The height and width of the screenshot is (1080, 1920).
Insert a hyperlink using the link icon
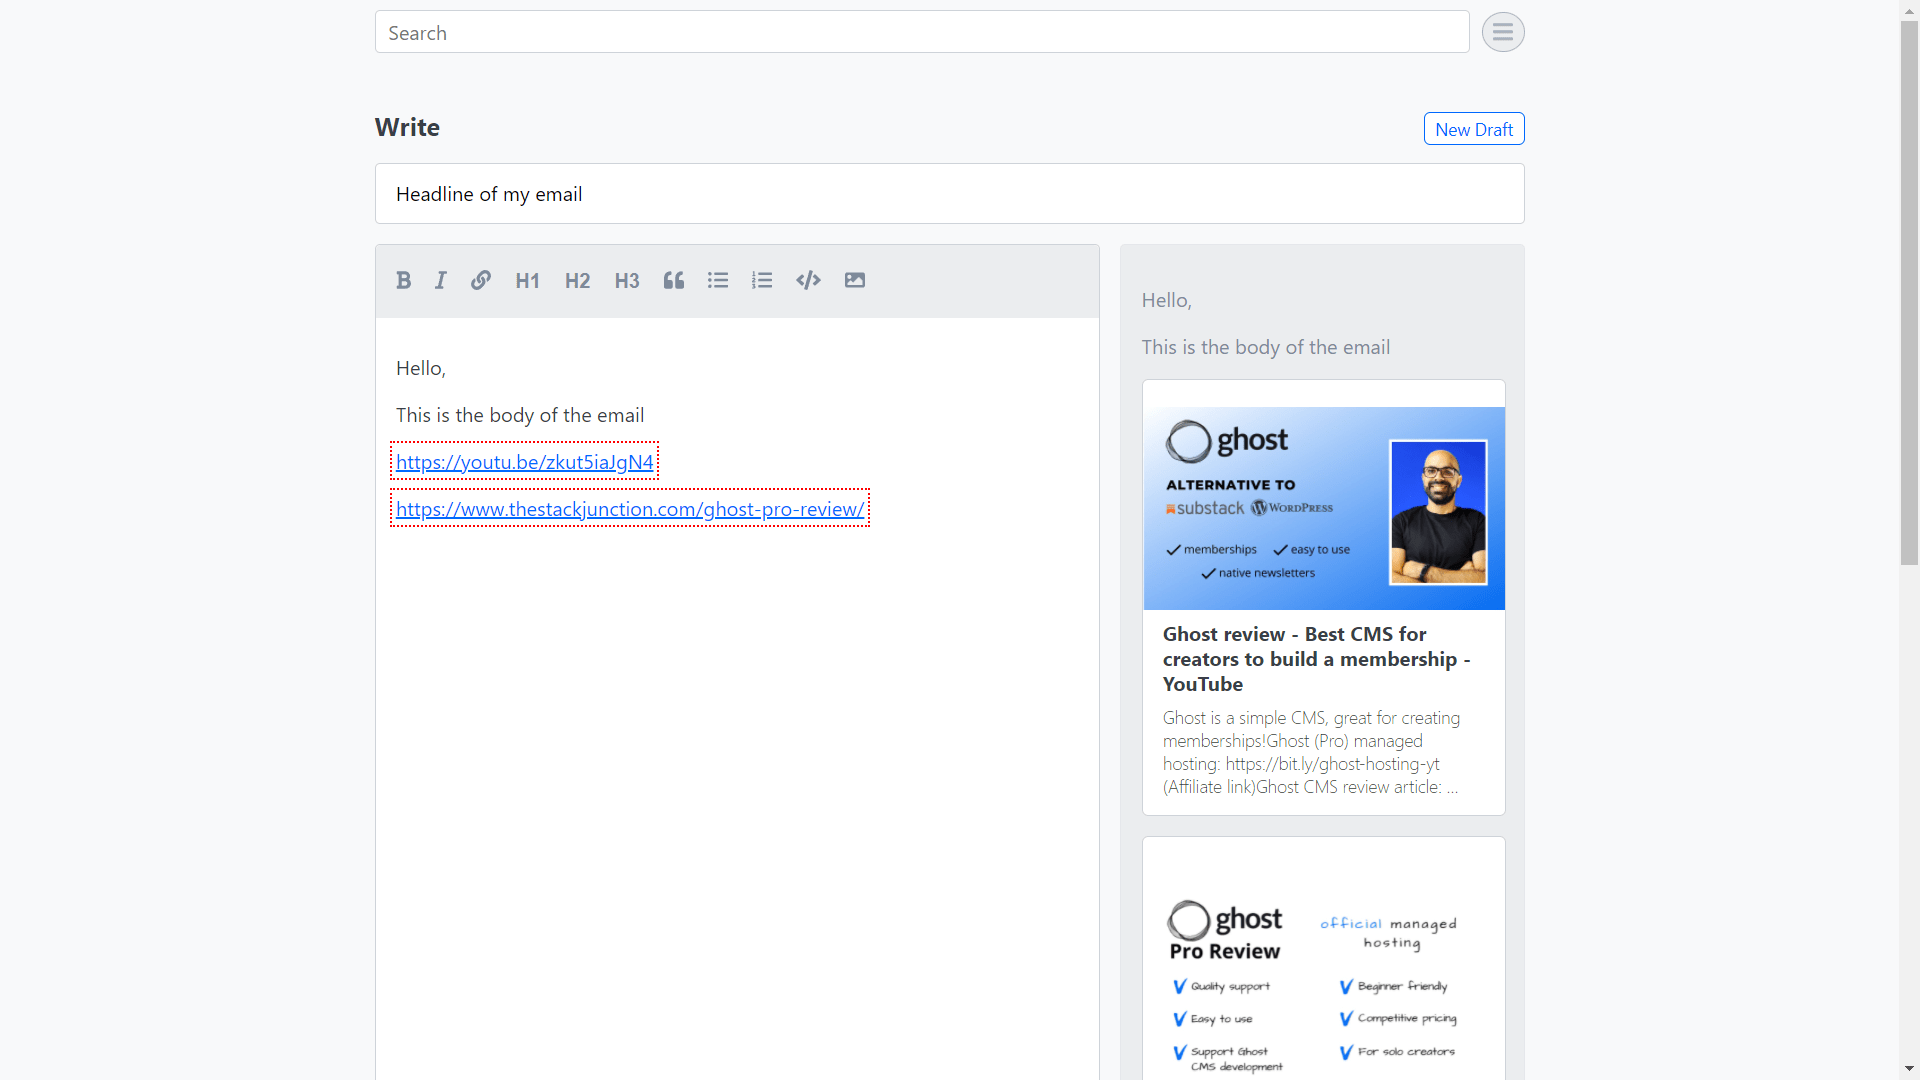click(480, 280)
